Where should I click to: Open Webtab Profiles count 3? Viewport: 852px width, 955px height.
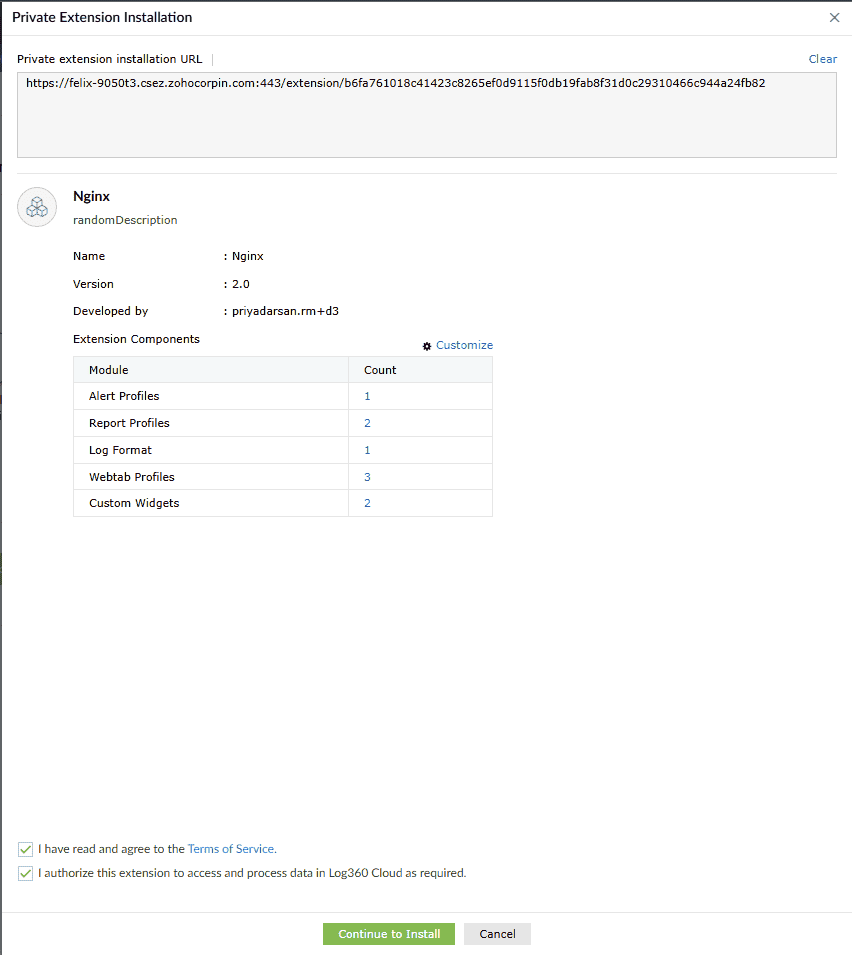coord(367,477)
